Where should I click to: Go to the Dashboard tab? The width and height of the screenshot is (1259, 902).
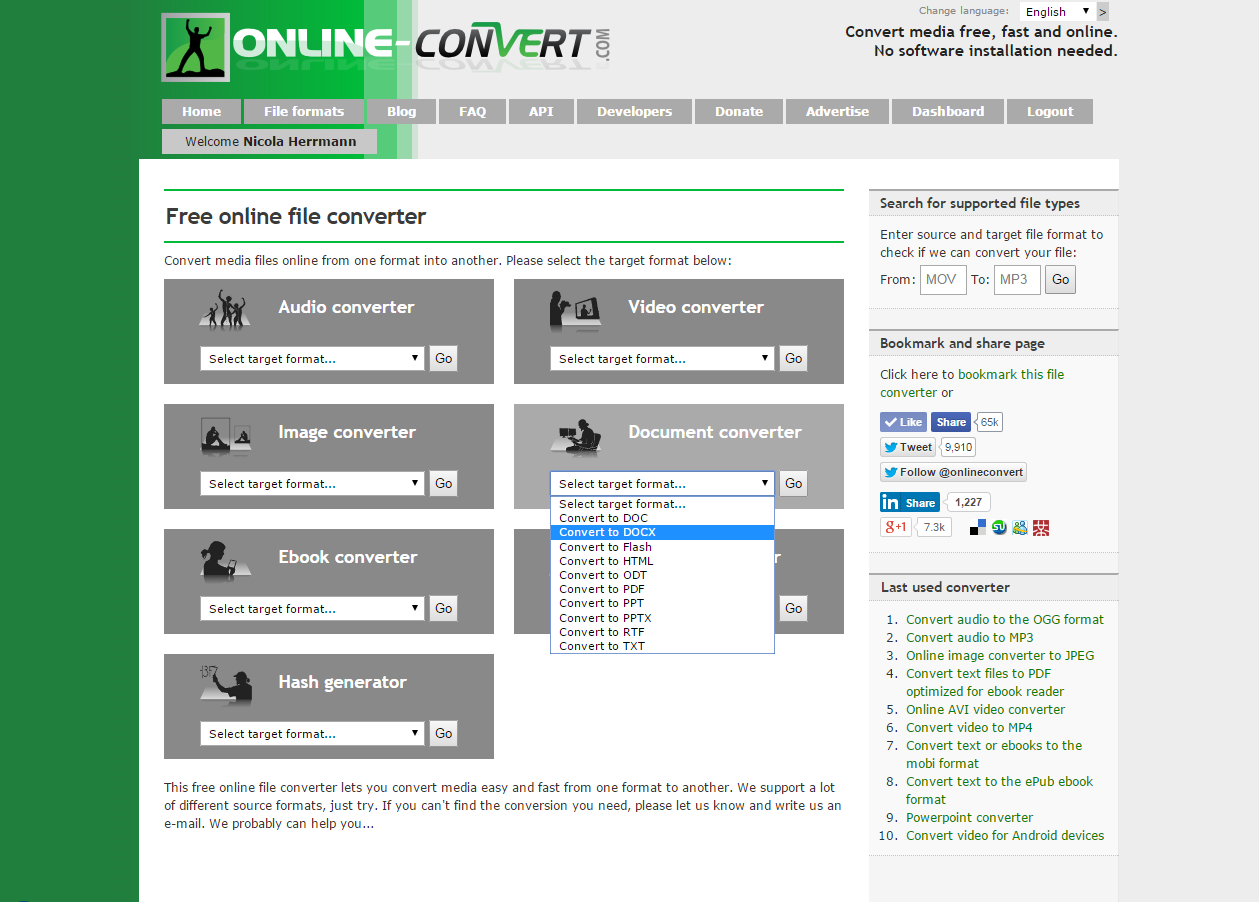[x=947, y=111]
